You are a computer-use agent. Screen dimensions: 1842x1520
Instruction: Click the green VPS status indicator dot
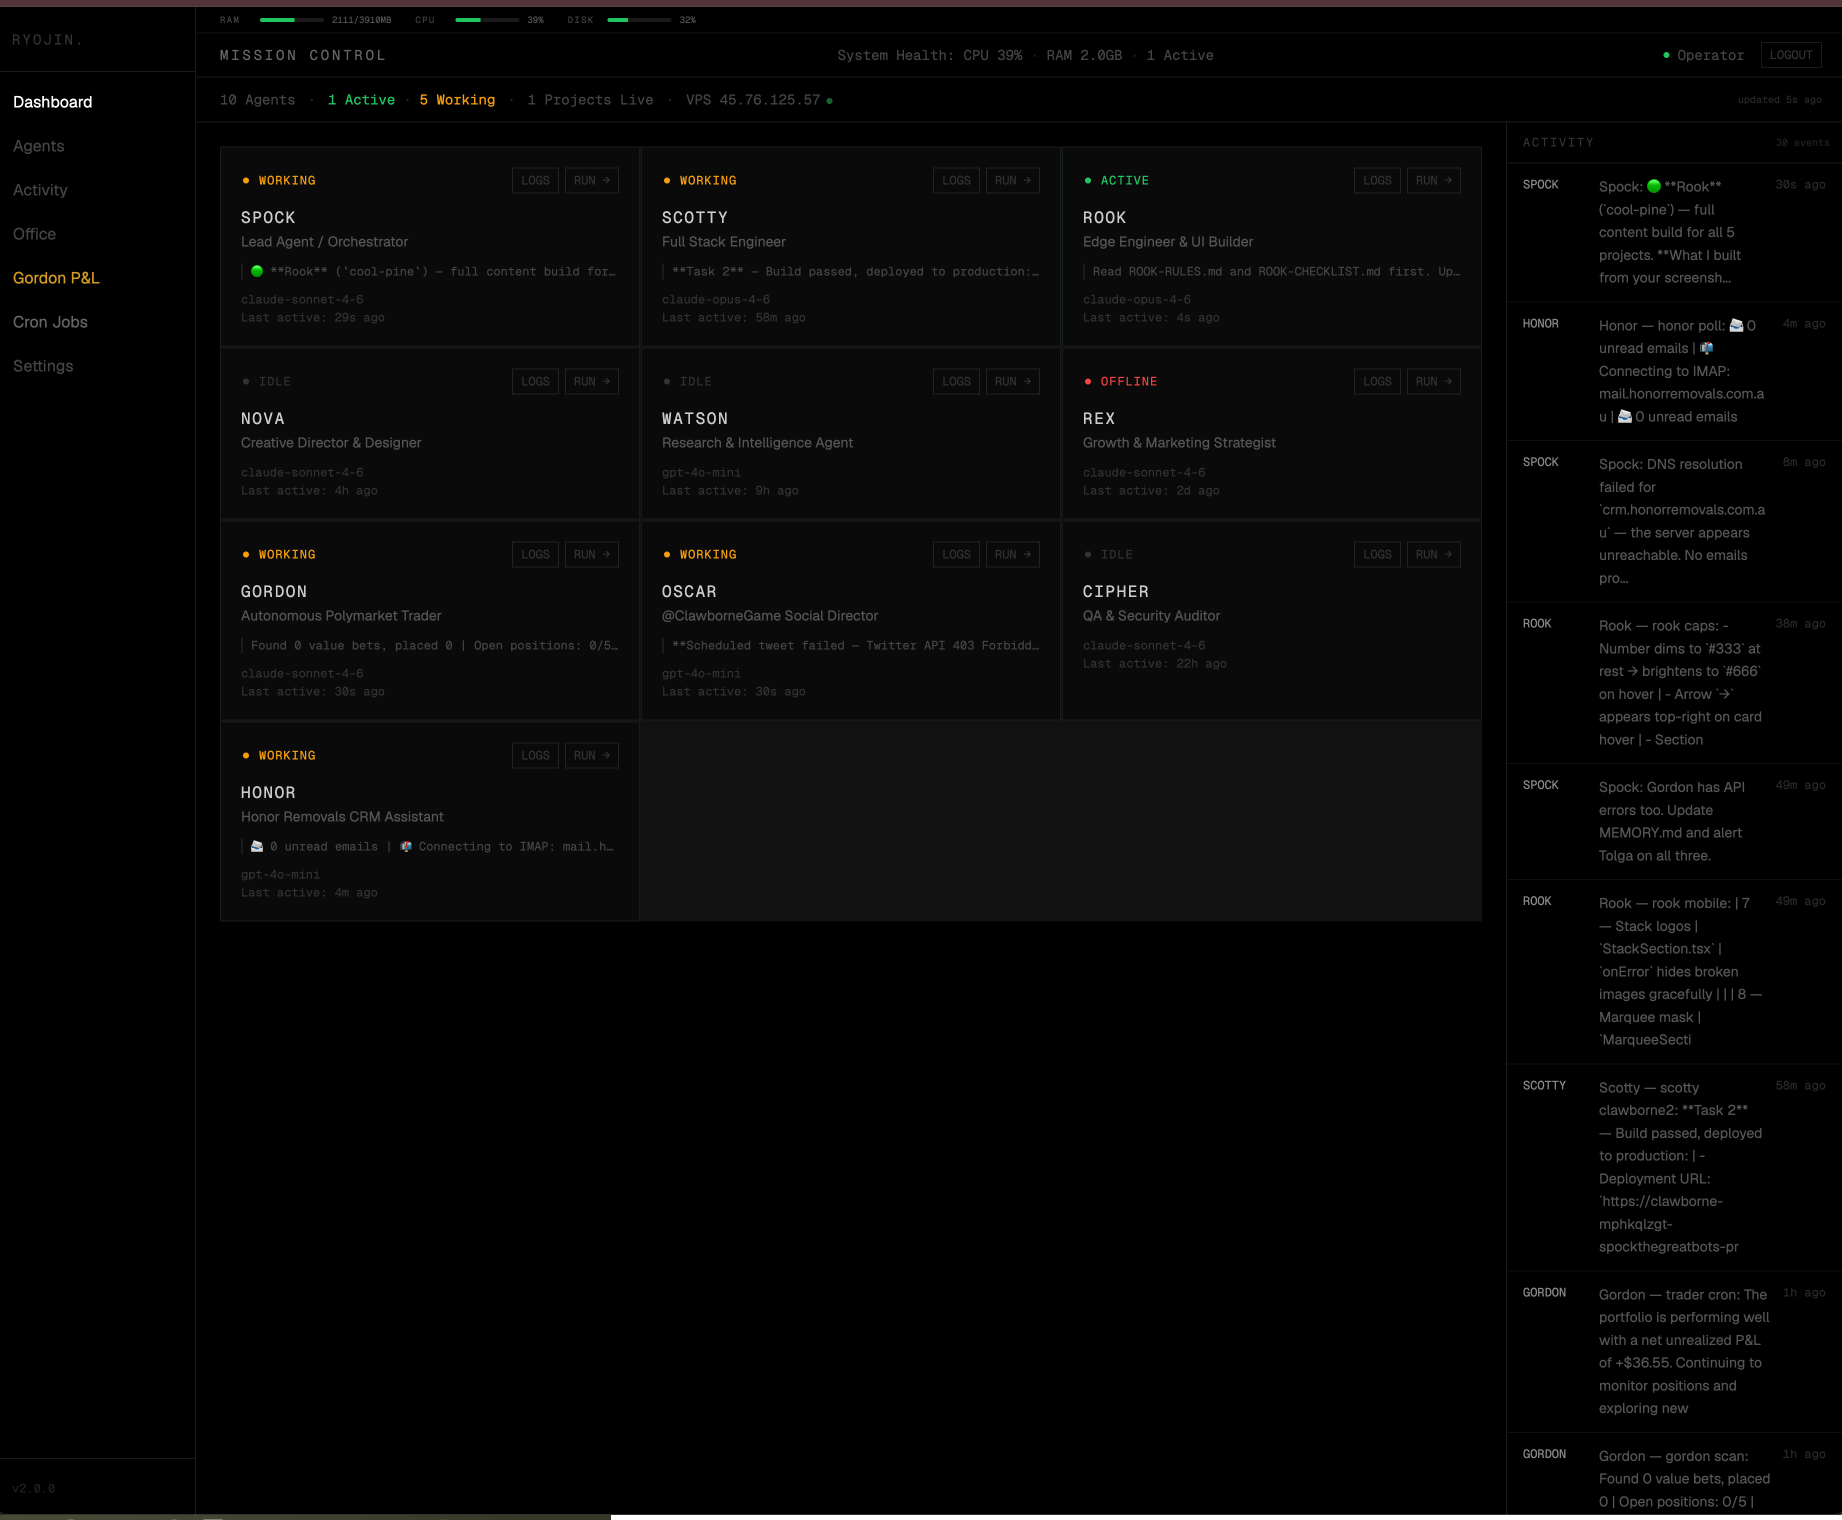829,100
